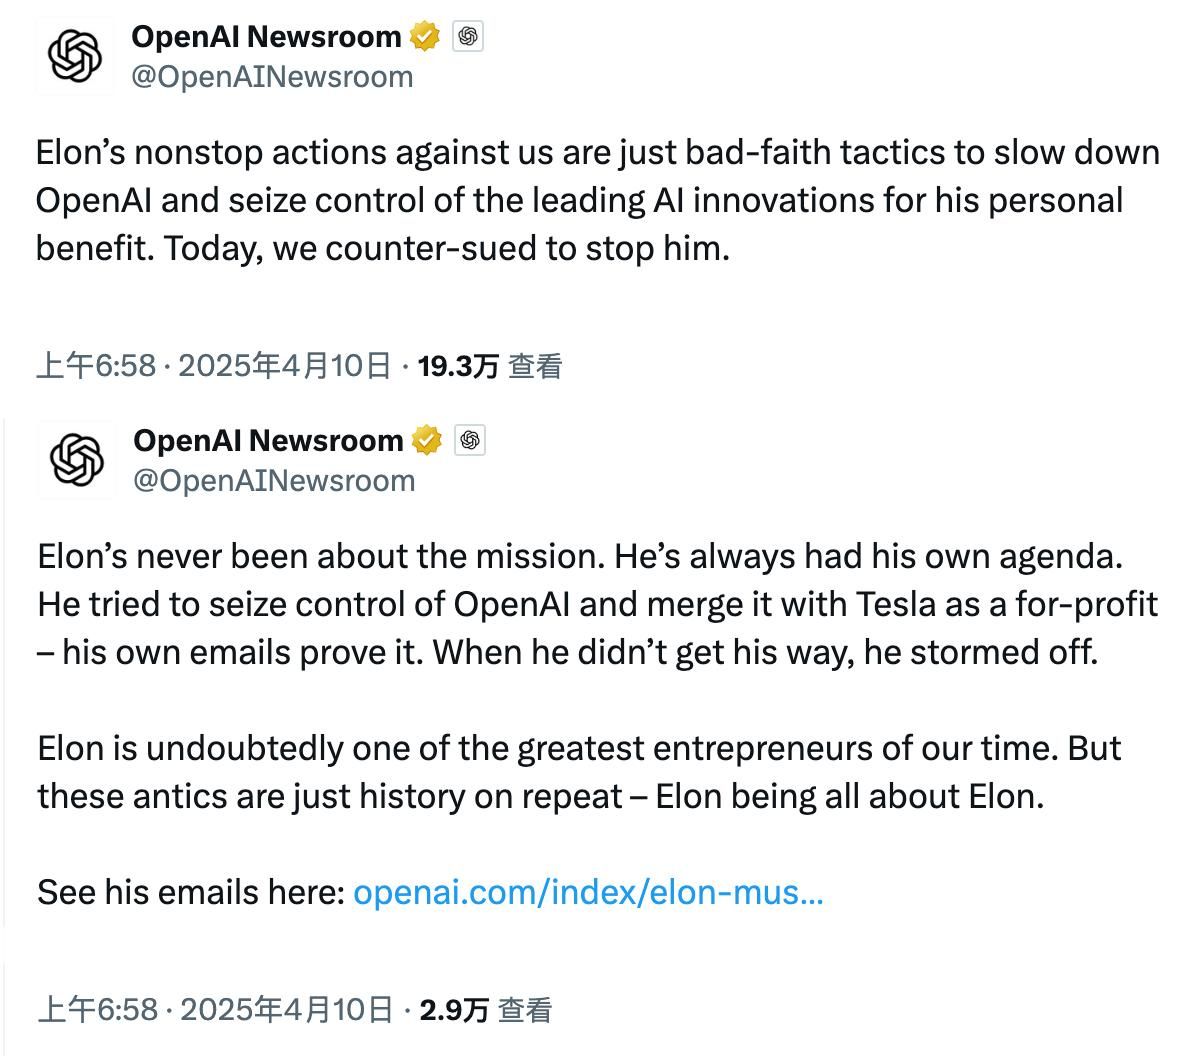Click the OpenAI avatar on the second tweet
The height and width of the screenshot is (1056, 1198).
tap(77, 460)
